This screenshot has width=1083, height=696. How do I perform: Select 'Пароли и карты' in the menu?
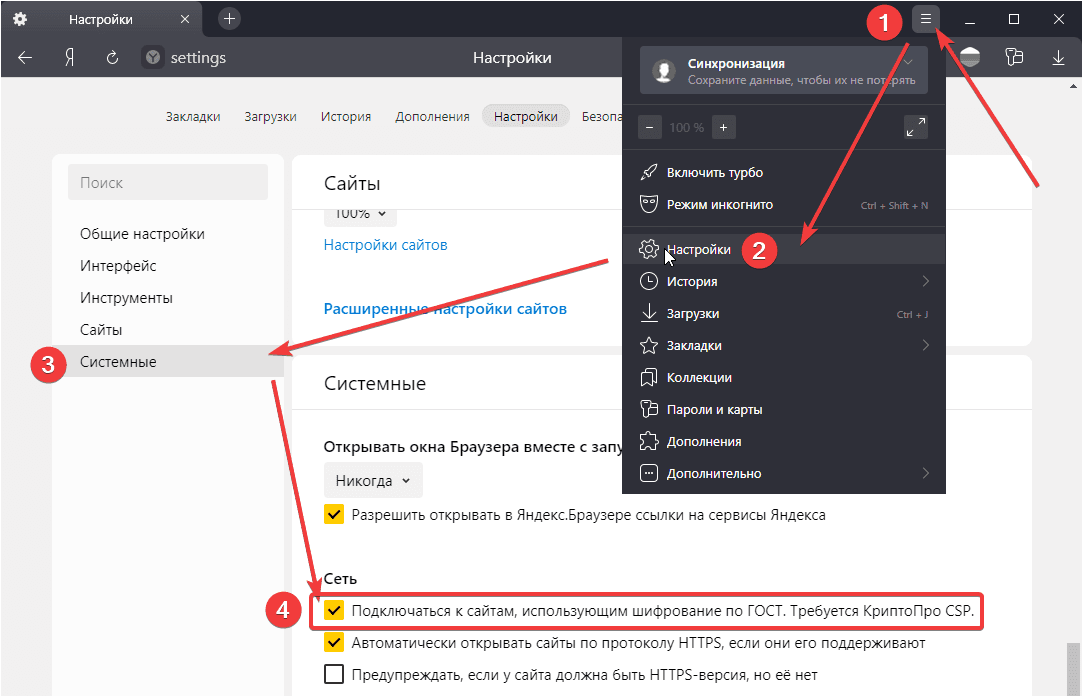[x=714, y=409]
